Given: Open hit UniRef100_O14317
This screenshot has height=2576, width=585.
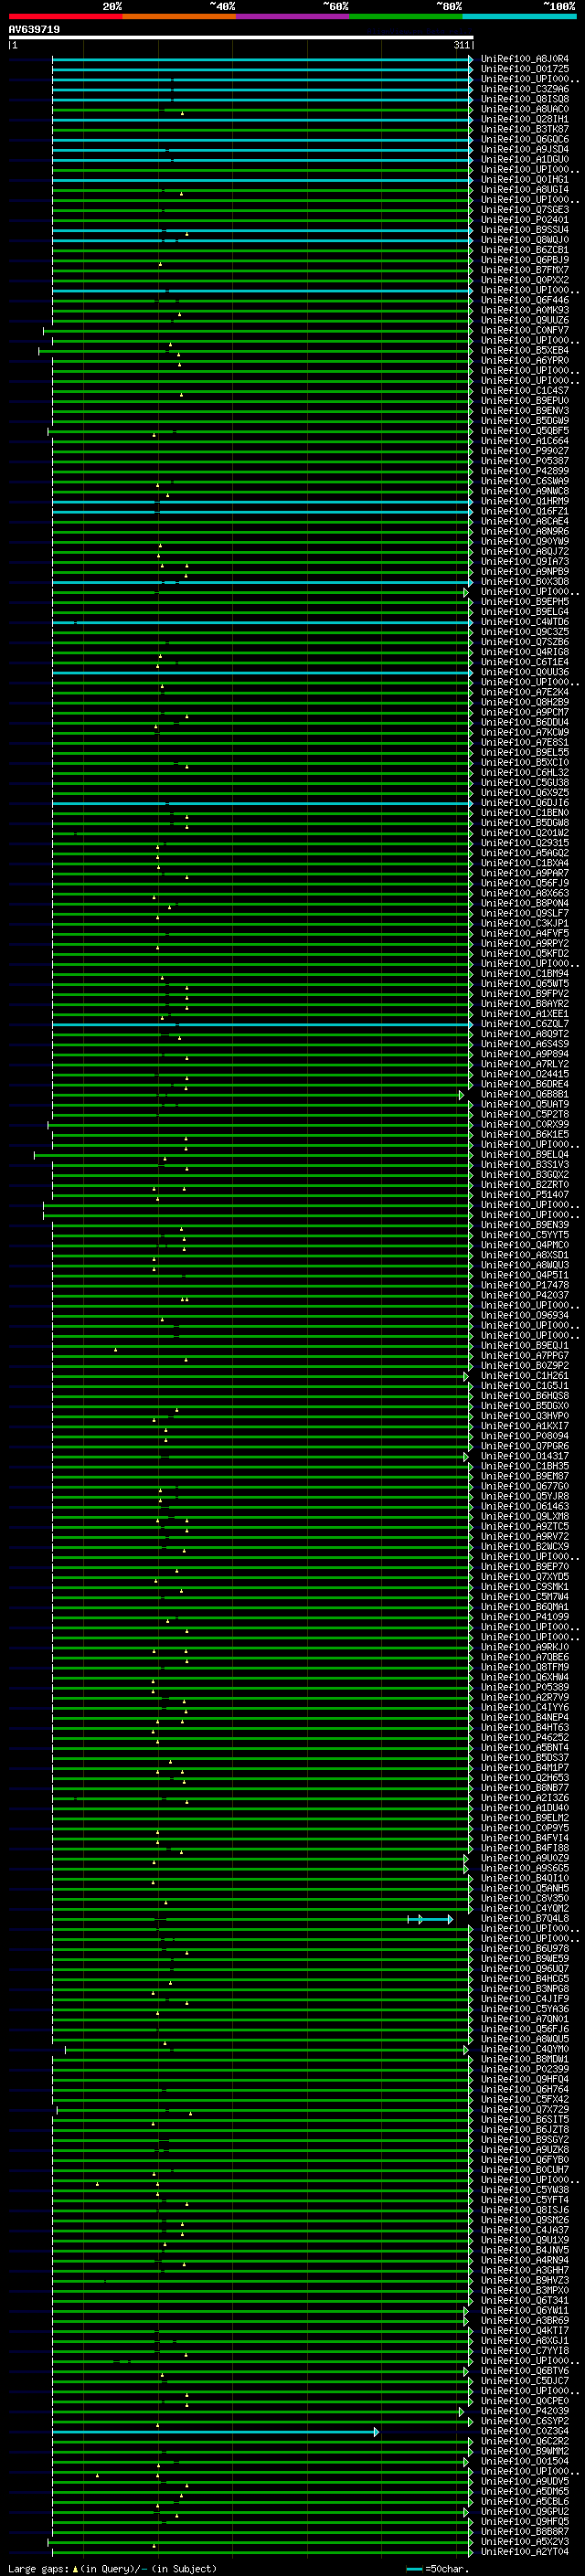Looking at the screenshot, I should coord(525,1457).
